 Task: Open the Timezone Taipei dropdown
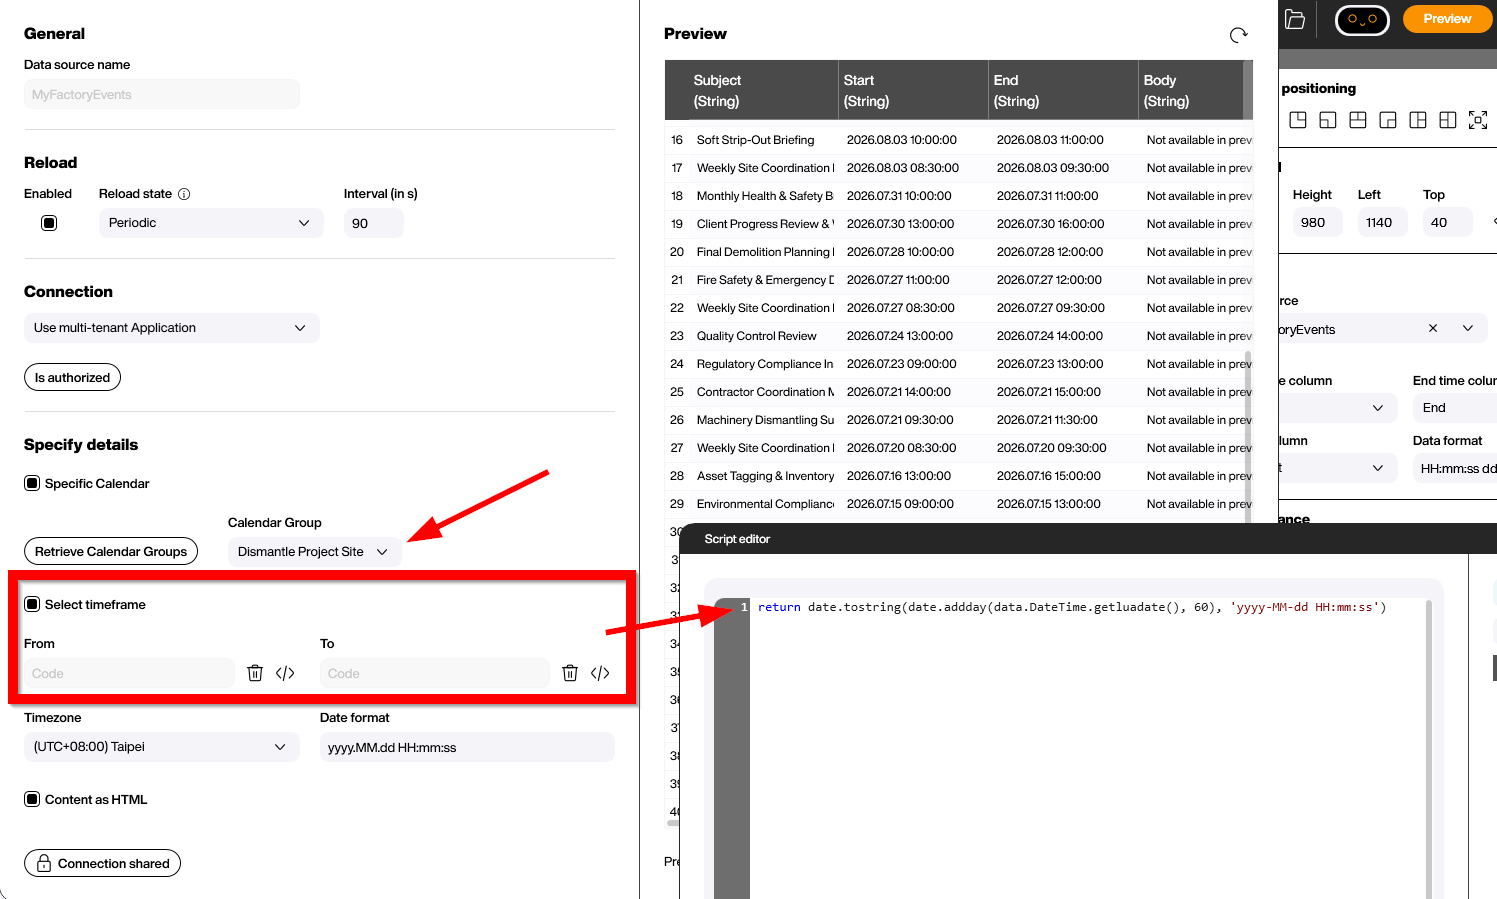(162, 747)
